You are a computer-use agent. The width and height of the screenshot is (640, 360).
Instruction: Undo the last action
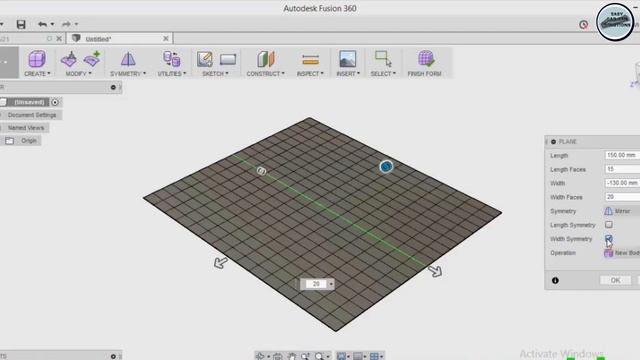click(x=42, y=24)
